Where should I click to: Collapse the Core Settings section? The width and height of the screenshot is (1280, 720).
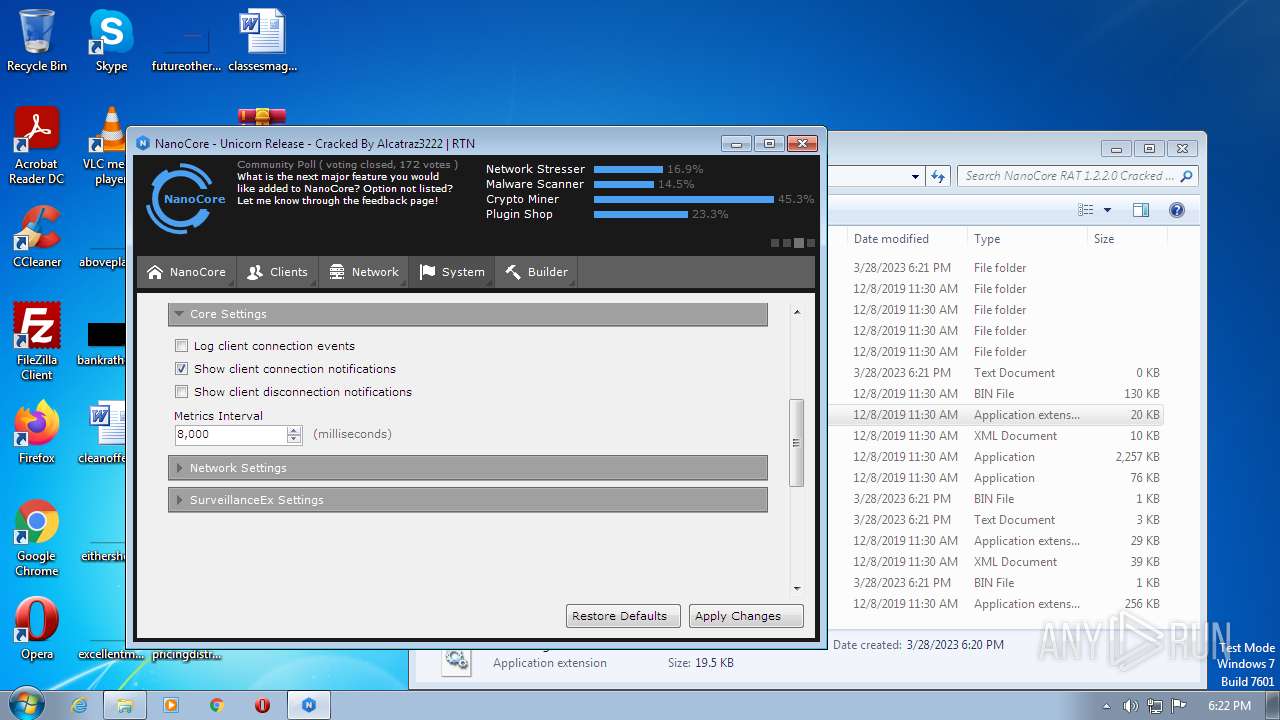468,314
